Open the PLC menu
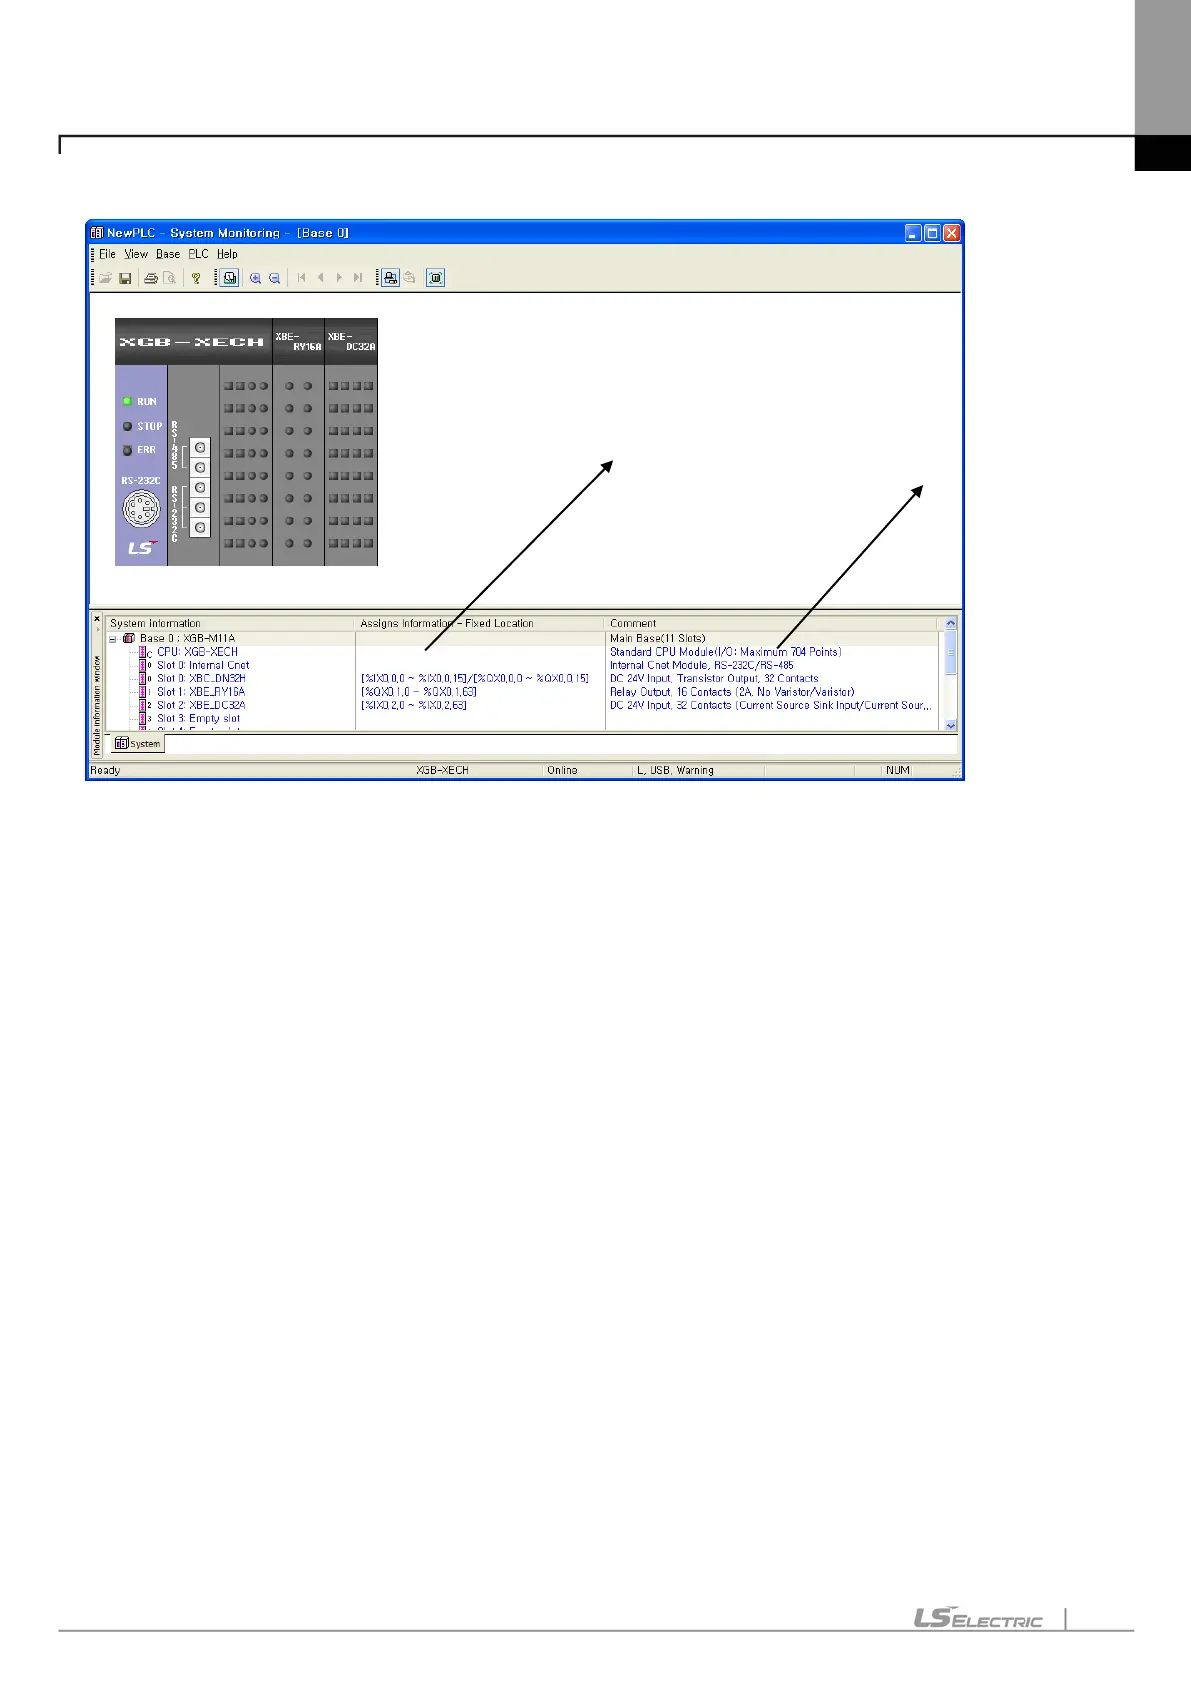1191x1684 pixels. click(199, 254)
